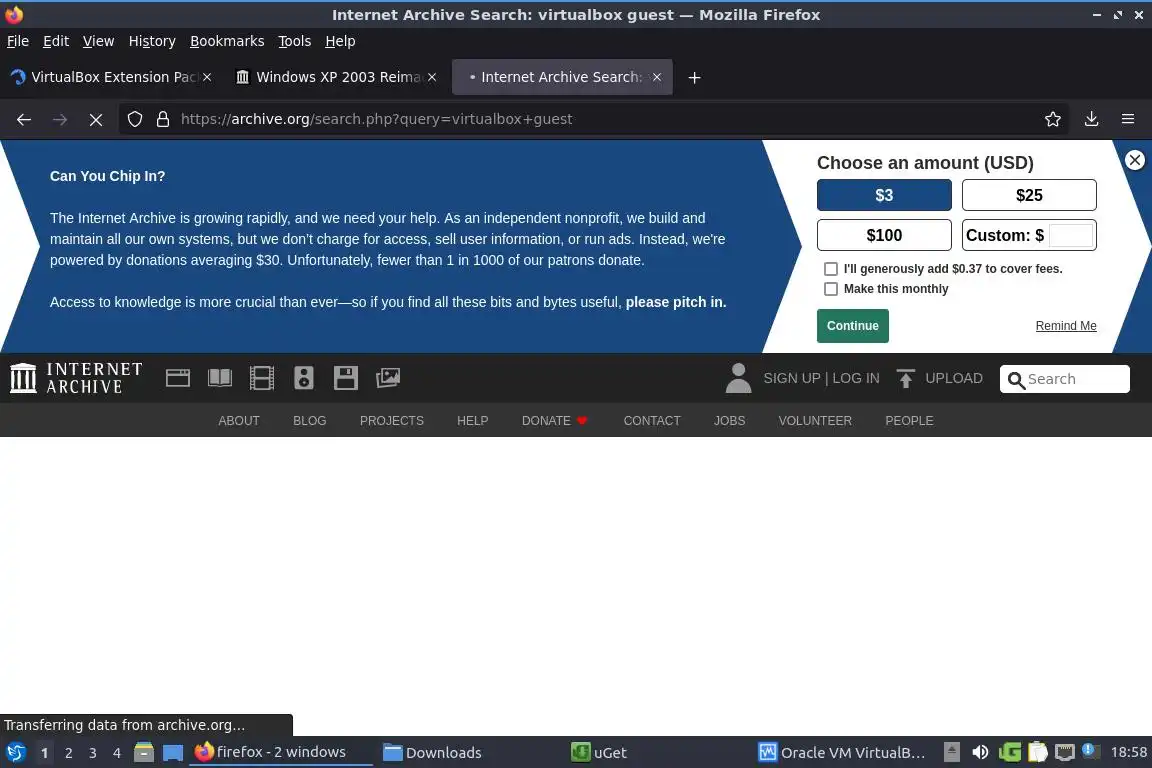Screen dimensions: 1152x768
Task: Open the File menu
Action: [18, 41]
